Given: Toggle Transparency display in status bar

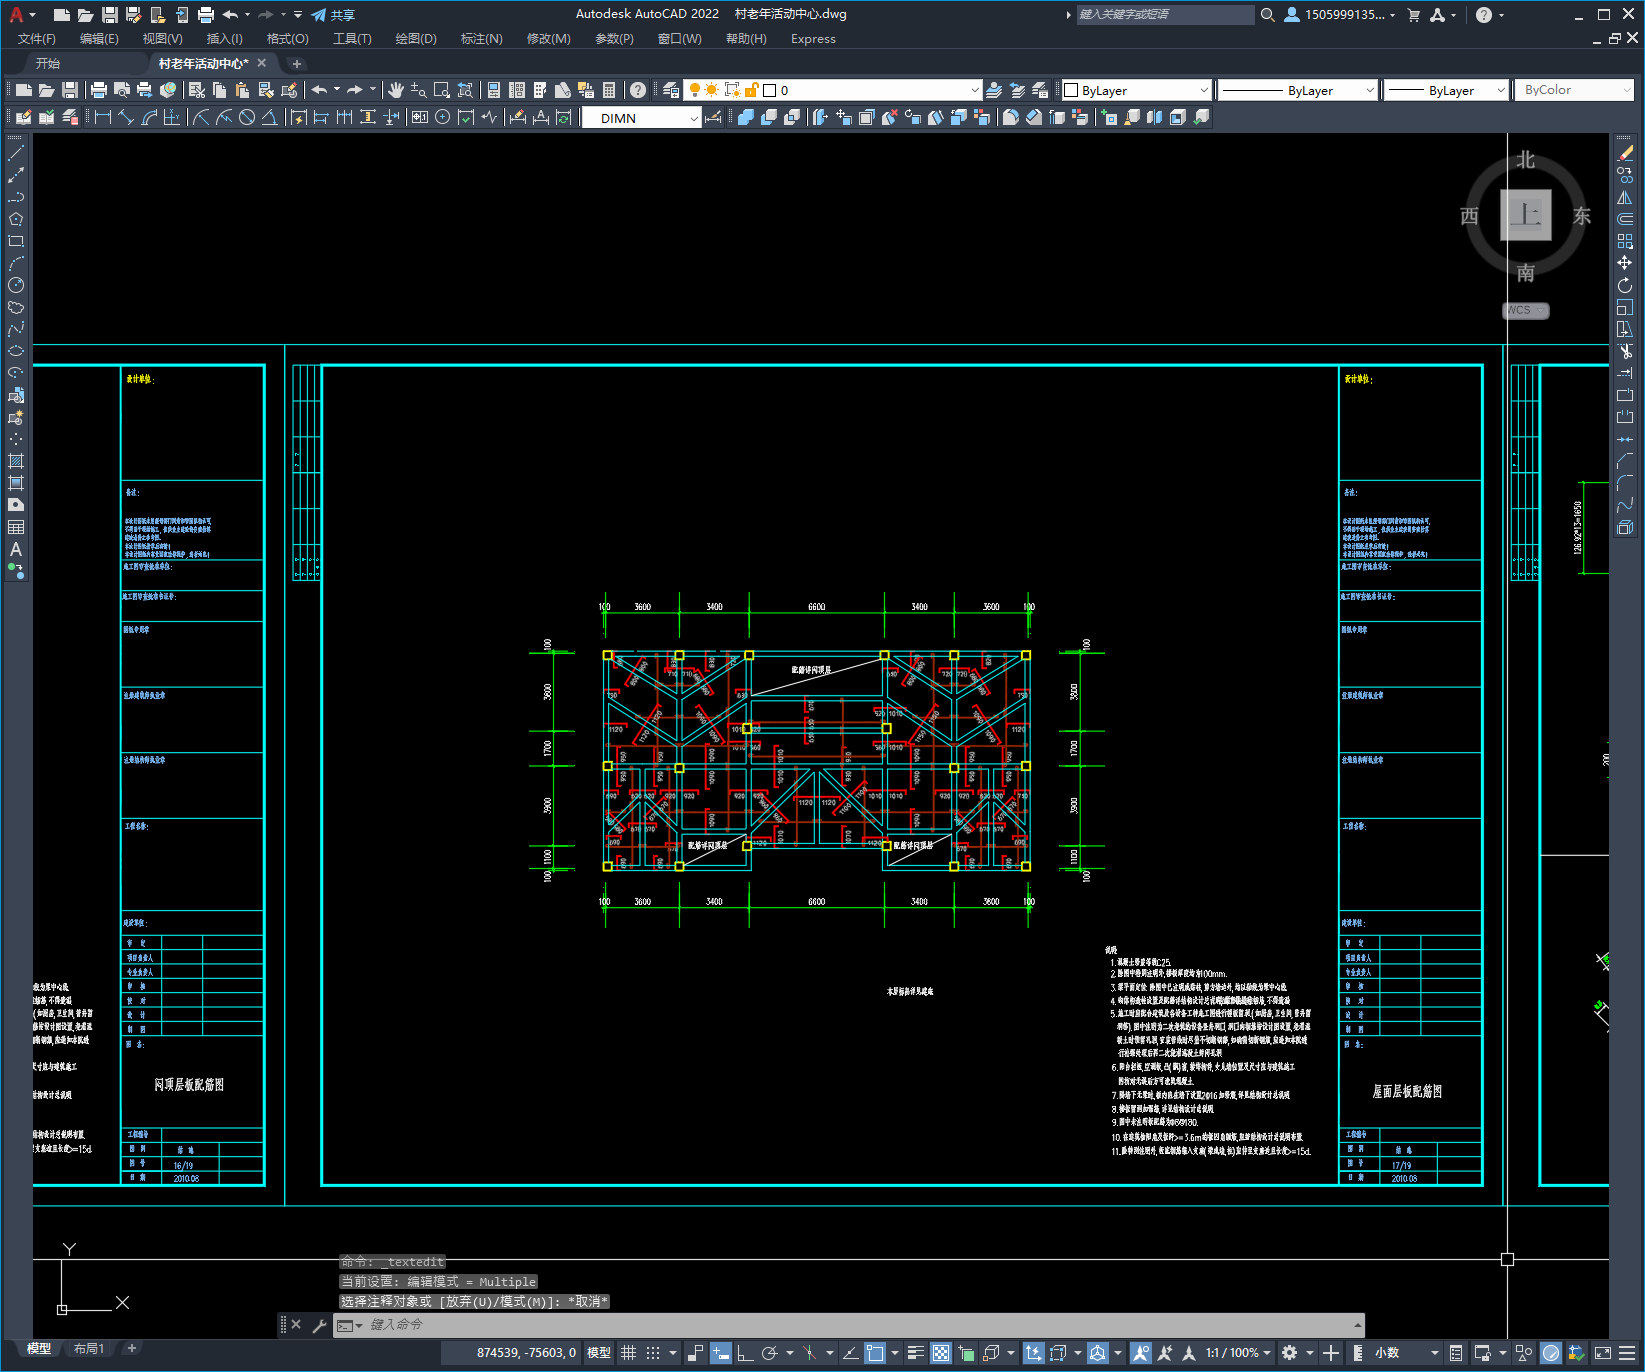Looking at the screenshot, I should 941,1353.
